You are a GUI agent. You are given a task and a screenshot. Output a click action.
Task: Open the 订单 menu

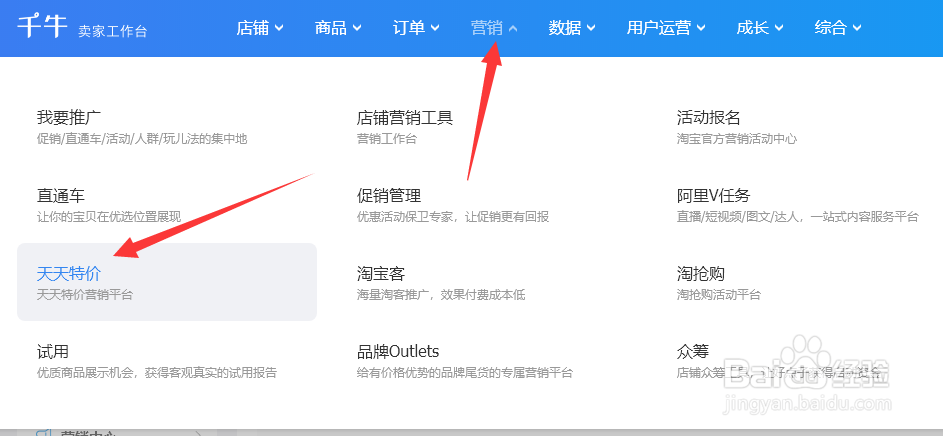coord(416,28)
